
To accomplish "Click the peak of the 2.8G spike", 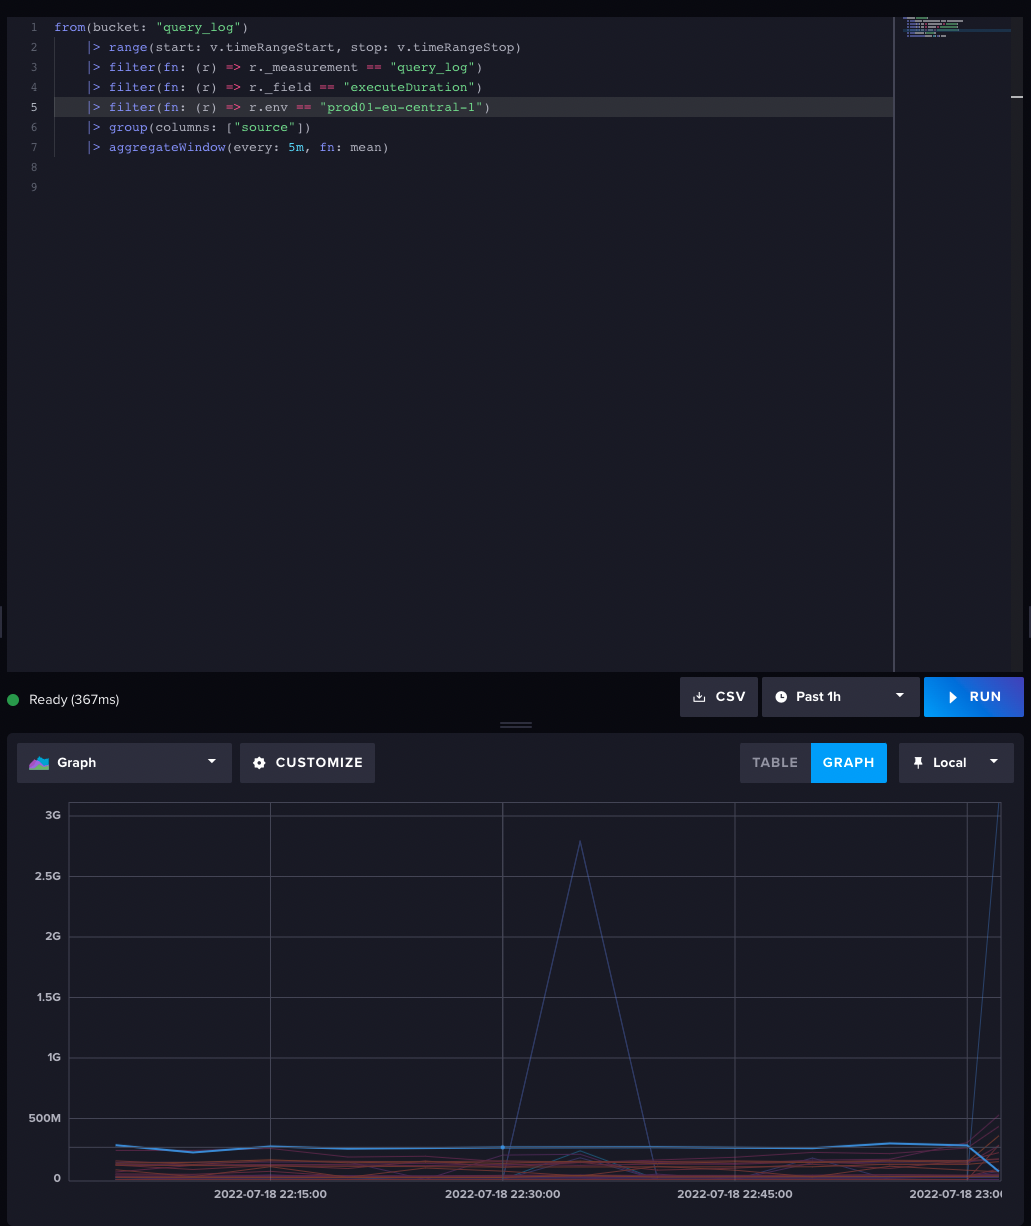I will (x=580, y=841).
